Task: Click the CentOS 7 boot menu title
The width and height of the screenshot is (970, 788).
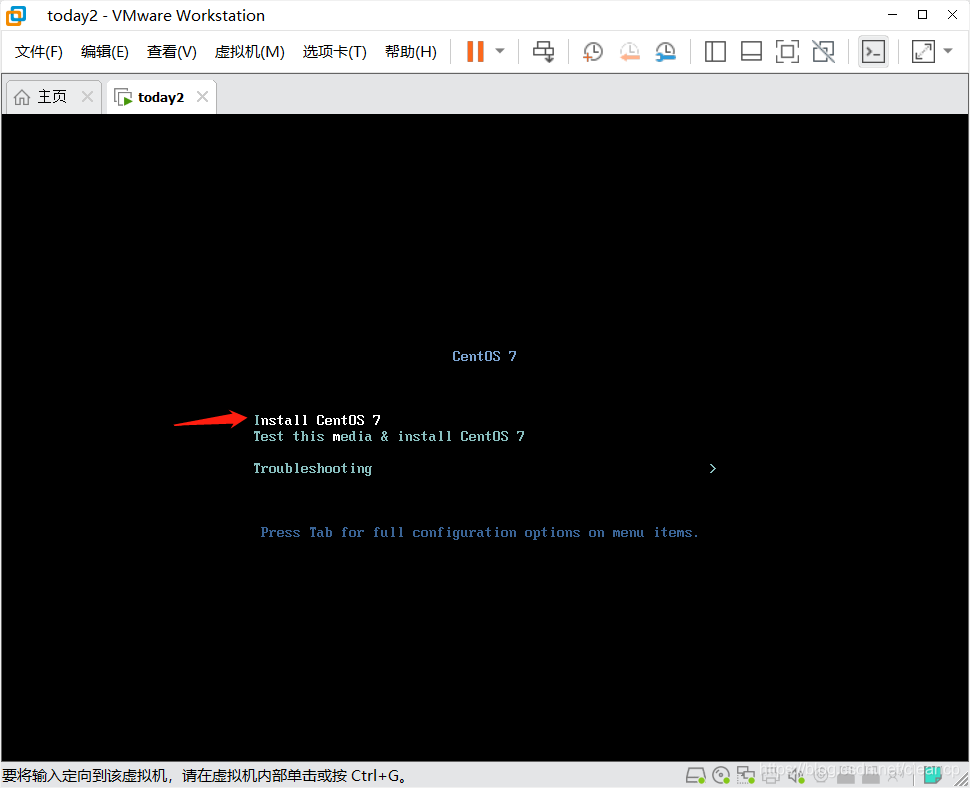Action: (484, 356)
